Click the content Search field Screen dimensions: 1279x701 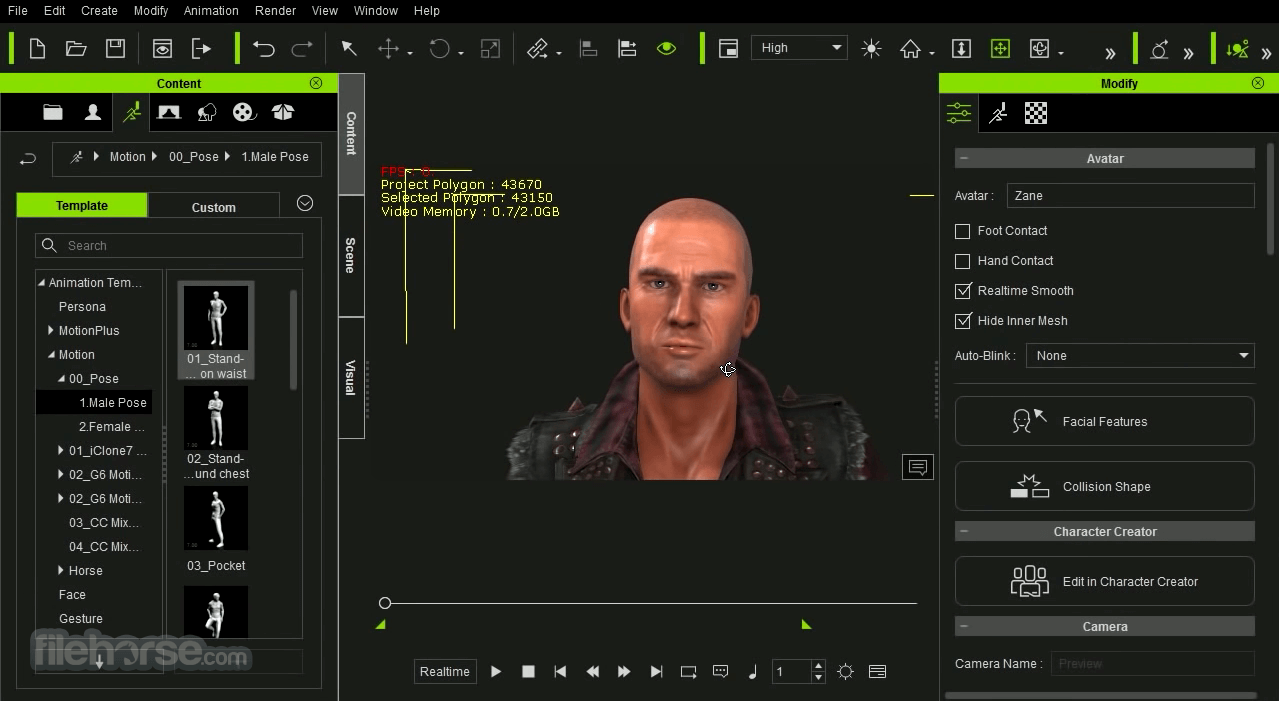[x=169, y=246]
